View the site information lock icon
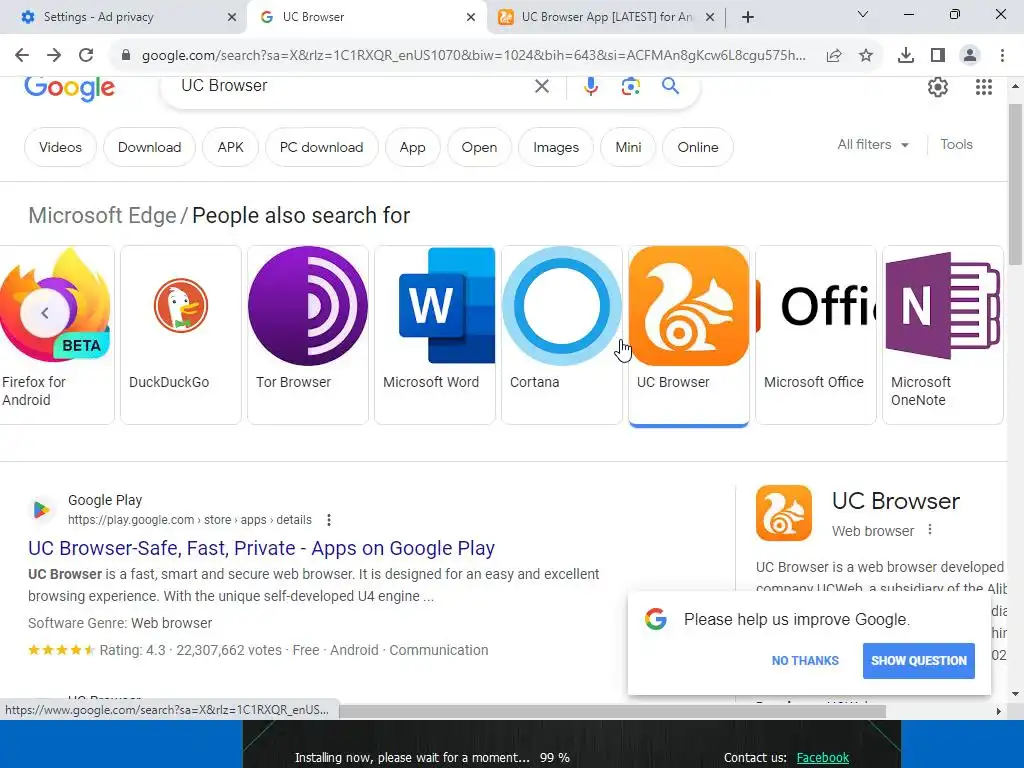The width and height of the screenshot is (1024, 768). tap(126, 56)
